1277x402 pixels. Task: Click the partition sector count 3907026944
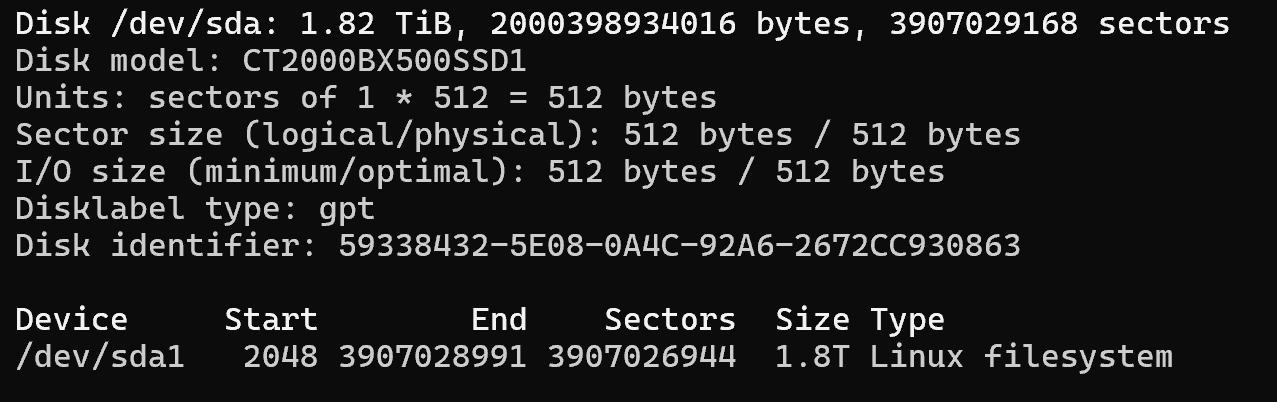(641, 356)
